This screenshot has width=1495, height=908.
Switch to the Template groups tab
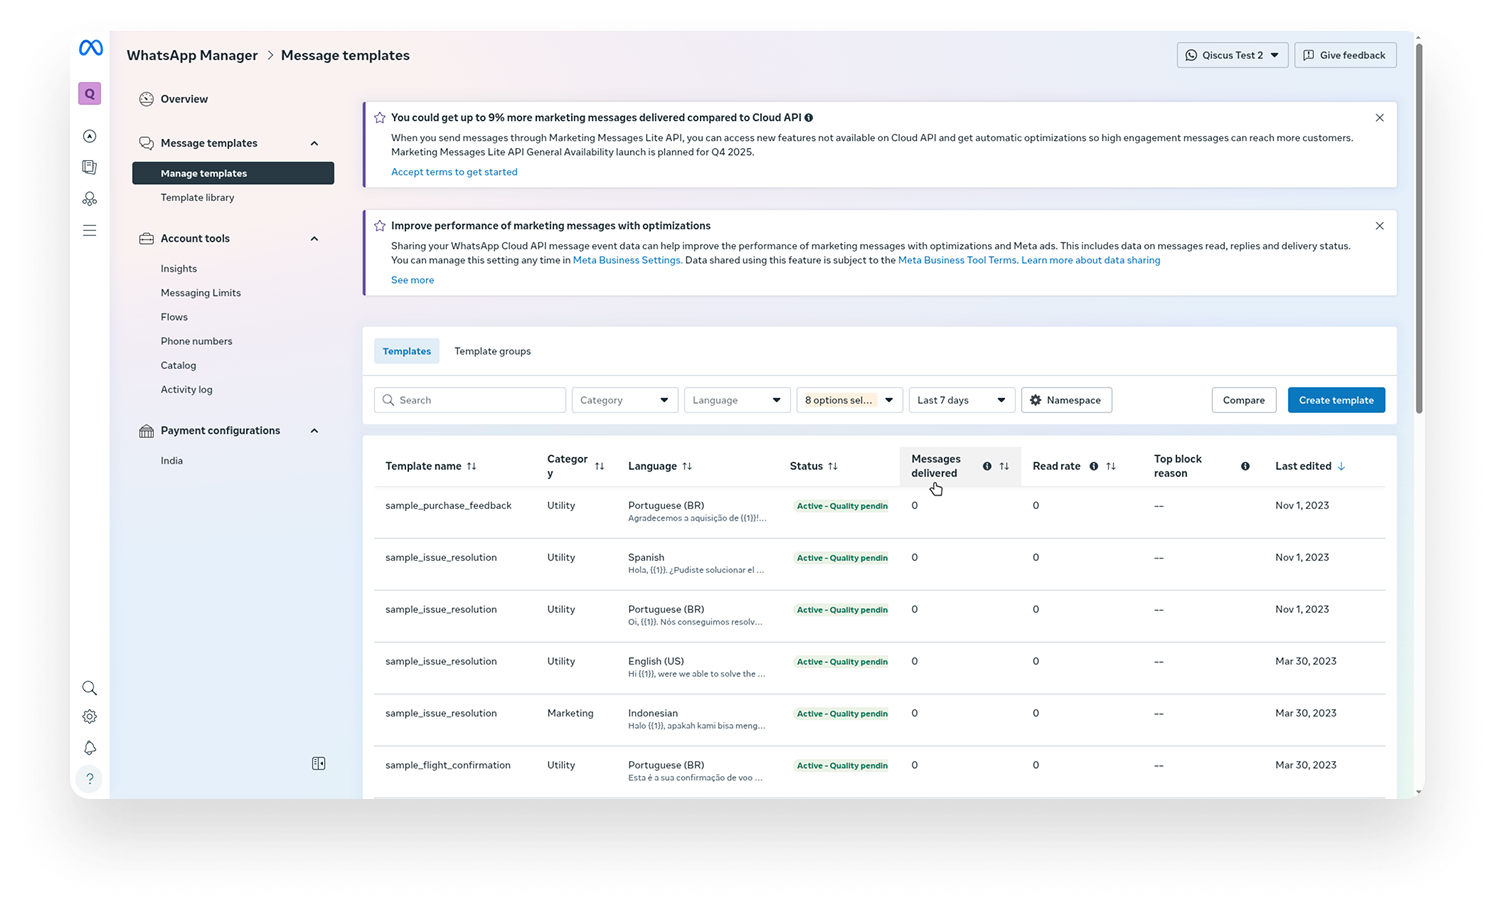pos(492,351)
